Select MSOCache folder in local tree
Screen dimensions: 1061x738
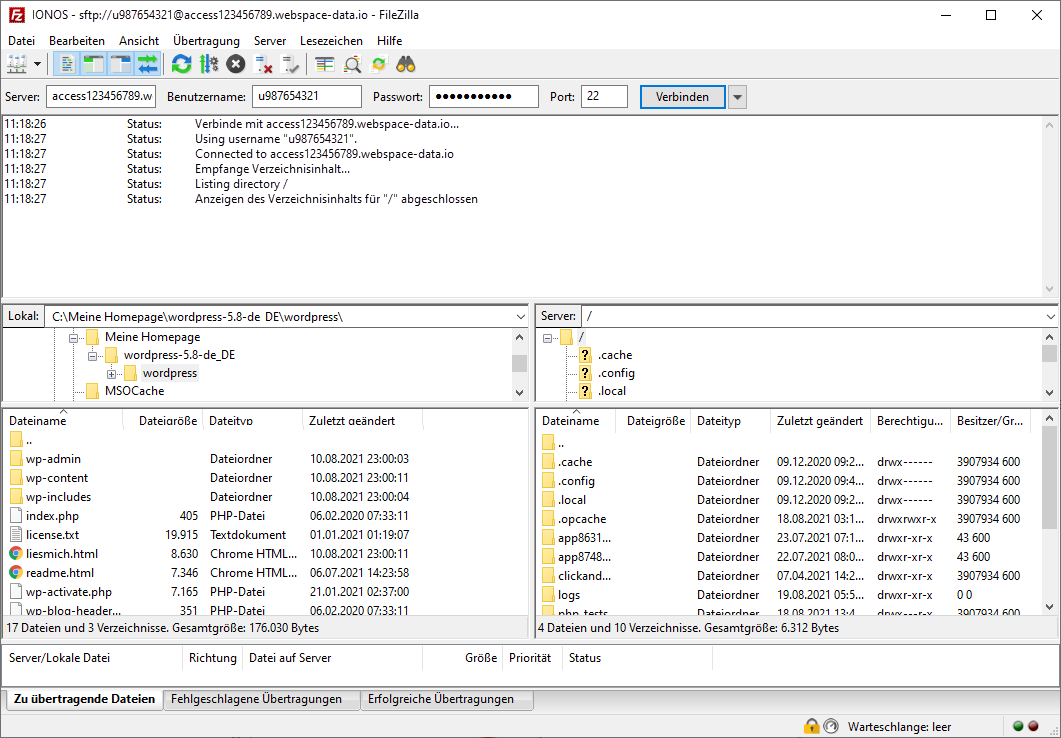134,391
